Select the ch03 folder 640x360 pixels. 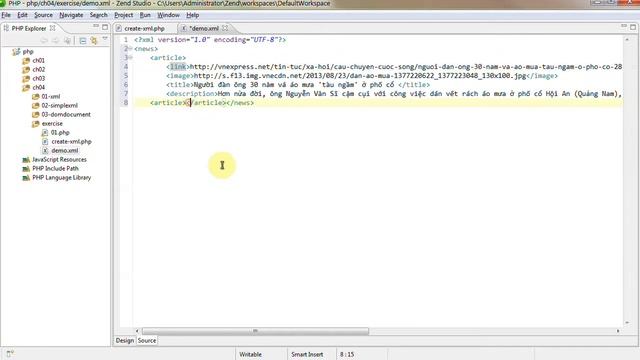[x=39, y=78]
